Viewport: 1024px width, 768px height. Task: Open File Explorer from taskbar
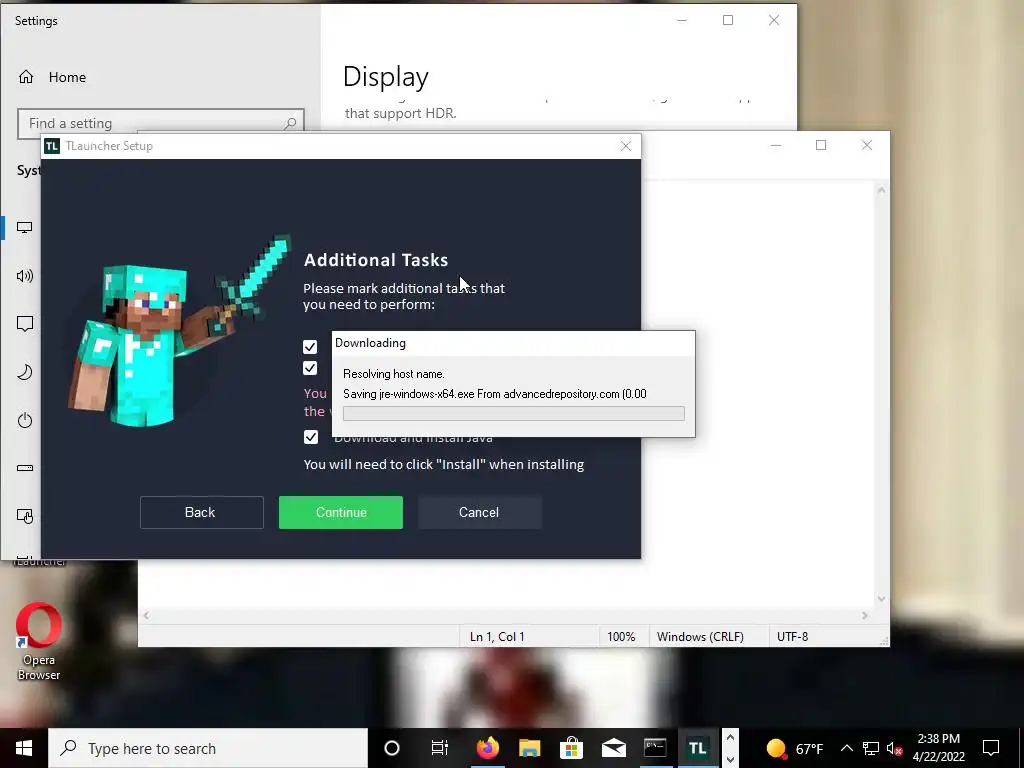530,748
